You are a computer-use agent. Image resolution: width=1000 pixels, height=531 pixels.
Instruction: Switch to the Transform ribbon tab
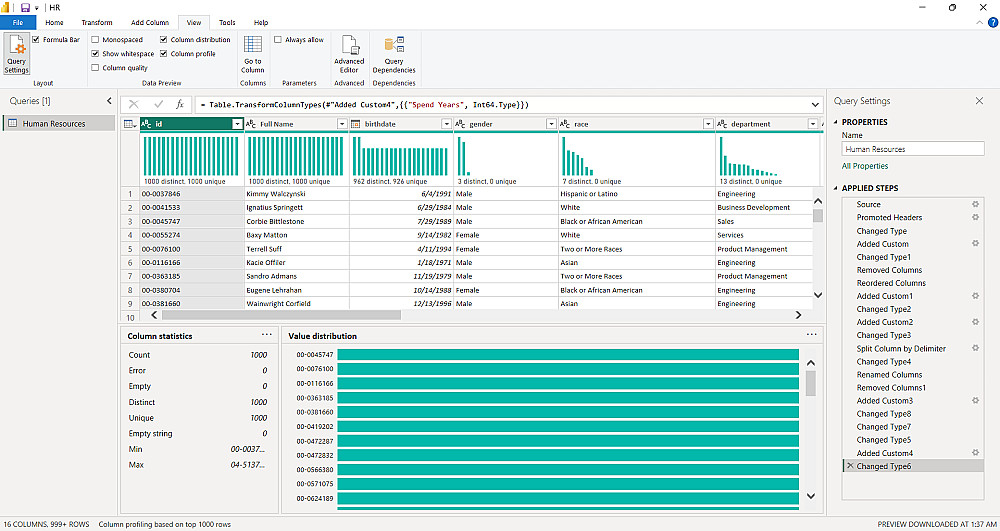tap(97, 22)
